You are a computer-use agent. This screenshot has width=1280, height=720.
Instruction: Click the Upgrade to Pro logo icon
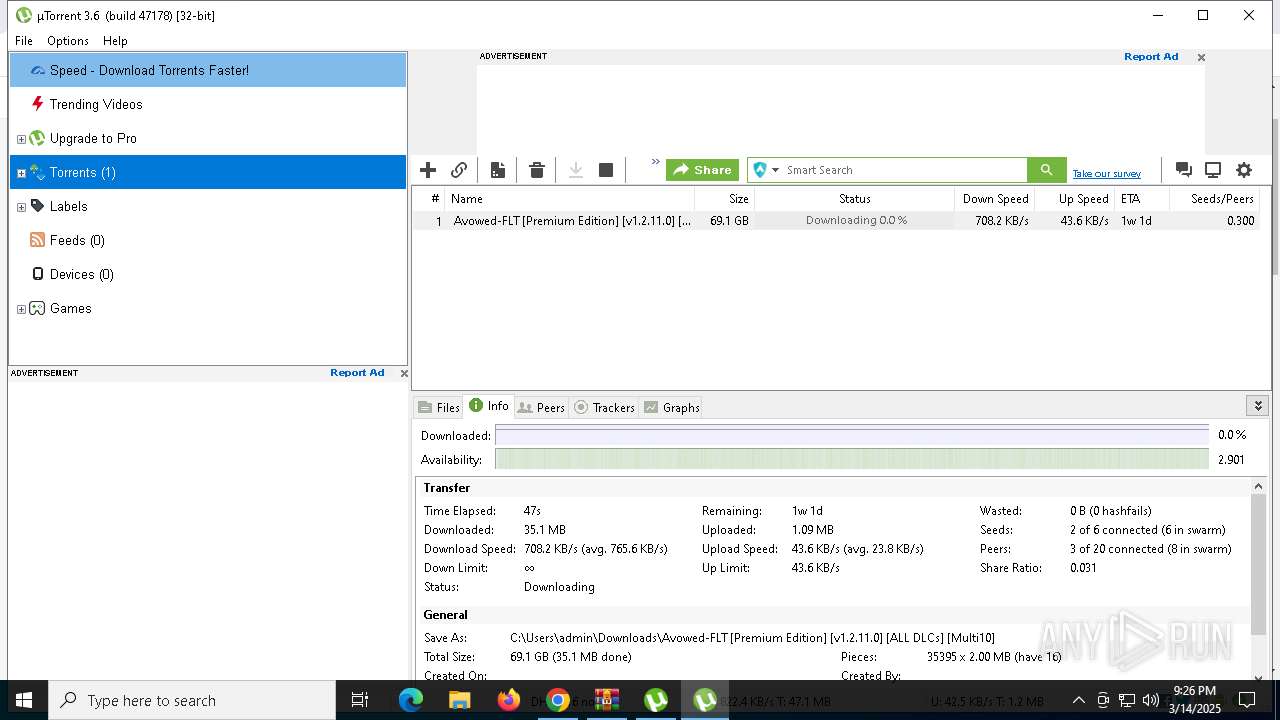tap(37, 138)
